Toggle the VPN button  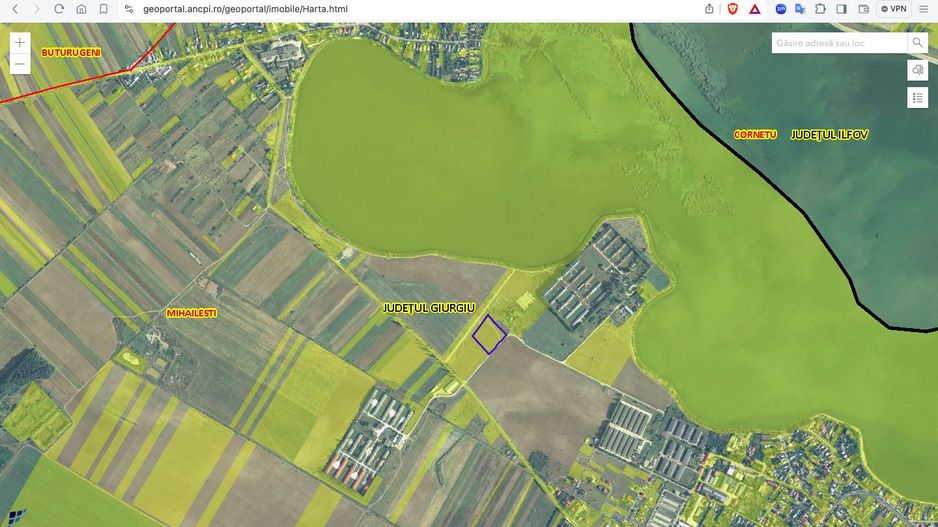pos(893,9)
